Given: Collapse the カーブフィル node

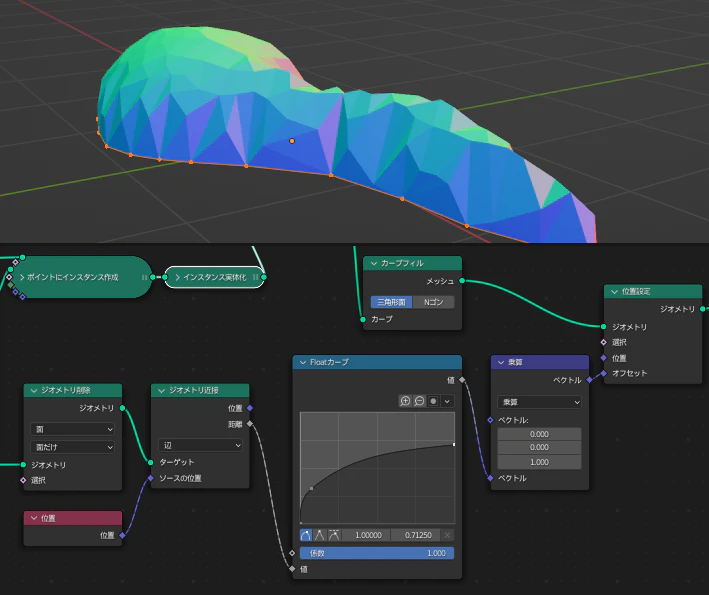Looking at the screenshot, I should [374, 263].
